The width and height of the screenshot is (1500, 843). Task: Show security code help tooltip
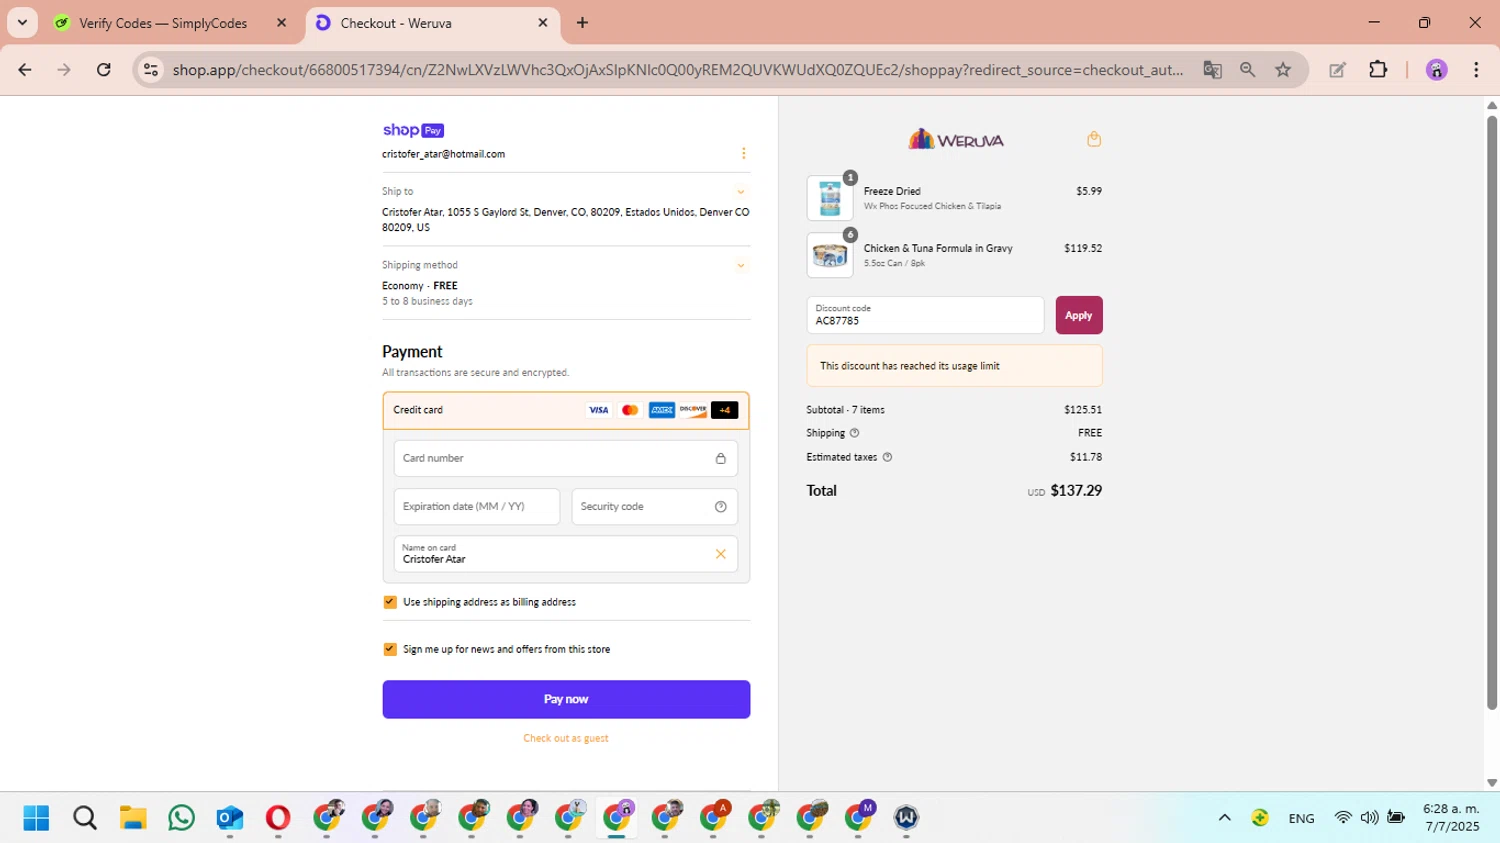coord(720,506)
